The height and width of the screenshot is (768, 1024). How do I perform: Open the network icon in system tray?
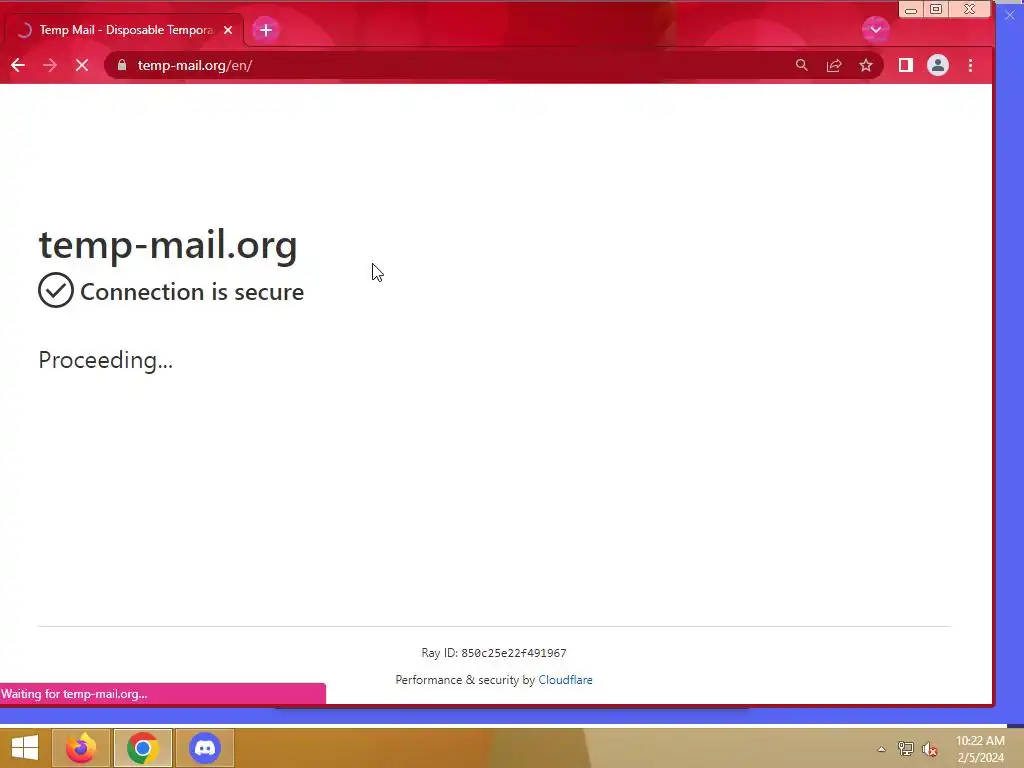(906, 749)
